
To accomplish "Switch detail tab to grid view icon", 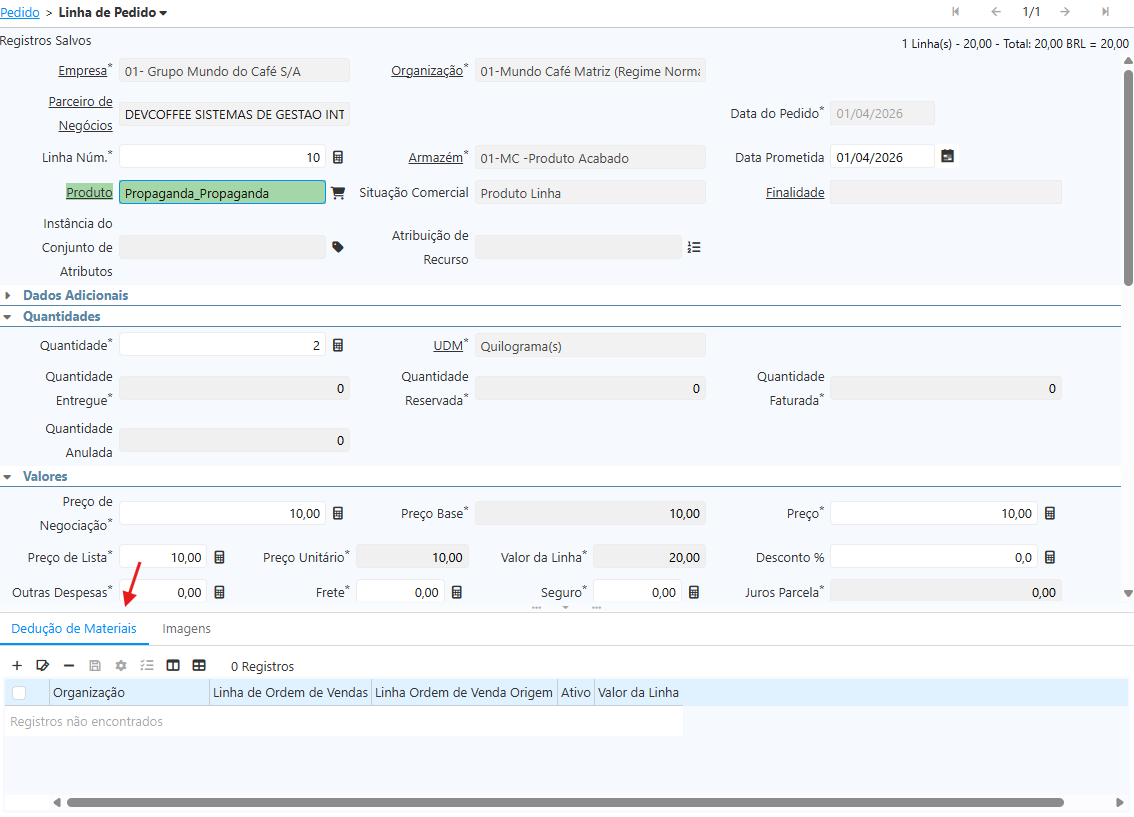I will [x=199, y=665].
